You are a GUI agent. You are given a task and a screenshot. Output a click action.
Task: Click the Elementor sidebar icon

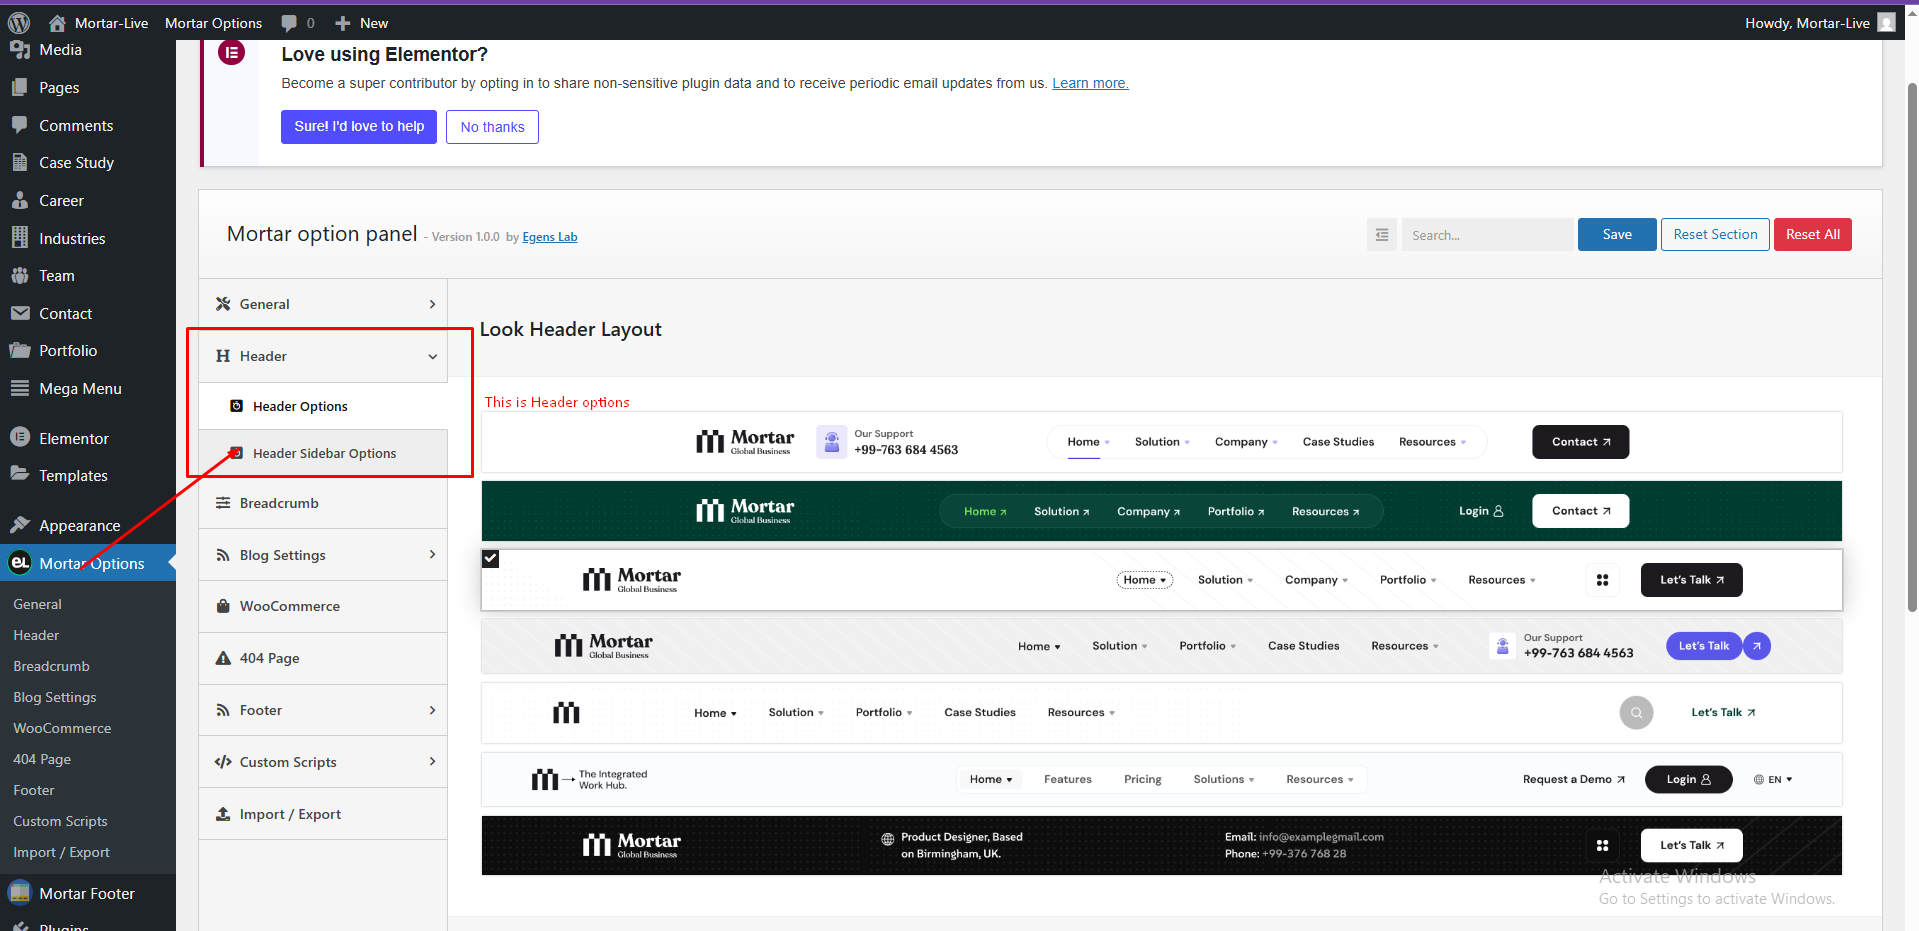(20, 438)
